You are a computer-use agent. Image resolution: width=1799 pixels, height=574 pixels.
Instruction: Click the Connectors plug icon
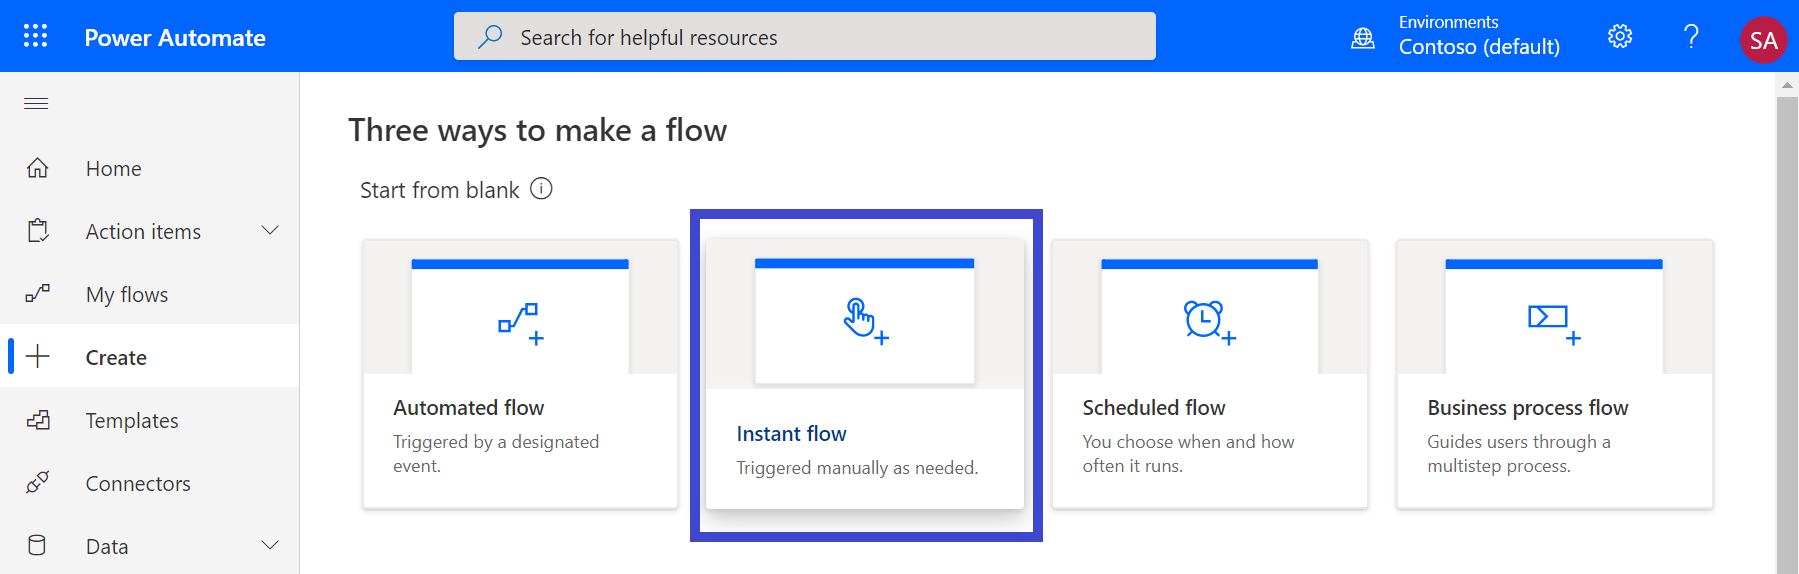coord(38,483)
